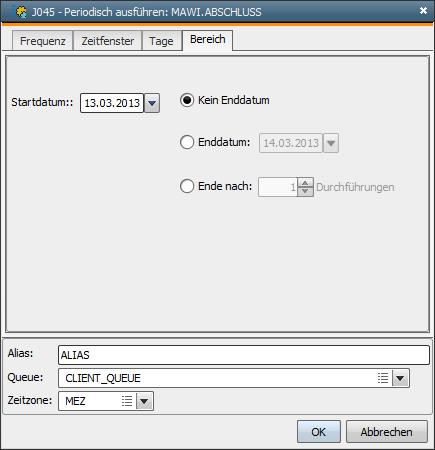Switch to the Frequenz tab
The width and height of the screenshot is (435, 450).
[x=43, y=41]
